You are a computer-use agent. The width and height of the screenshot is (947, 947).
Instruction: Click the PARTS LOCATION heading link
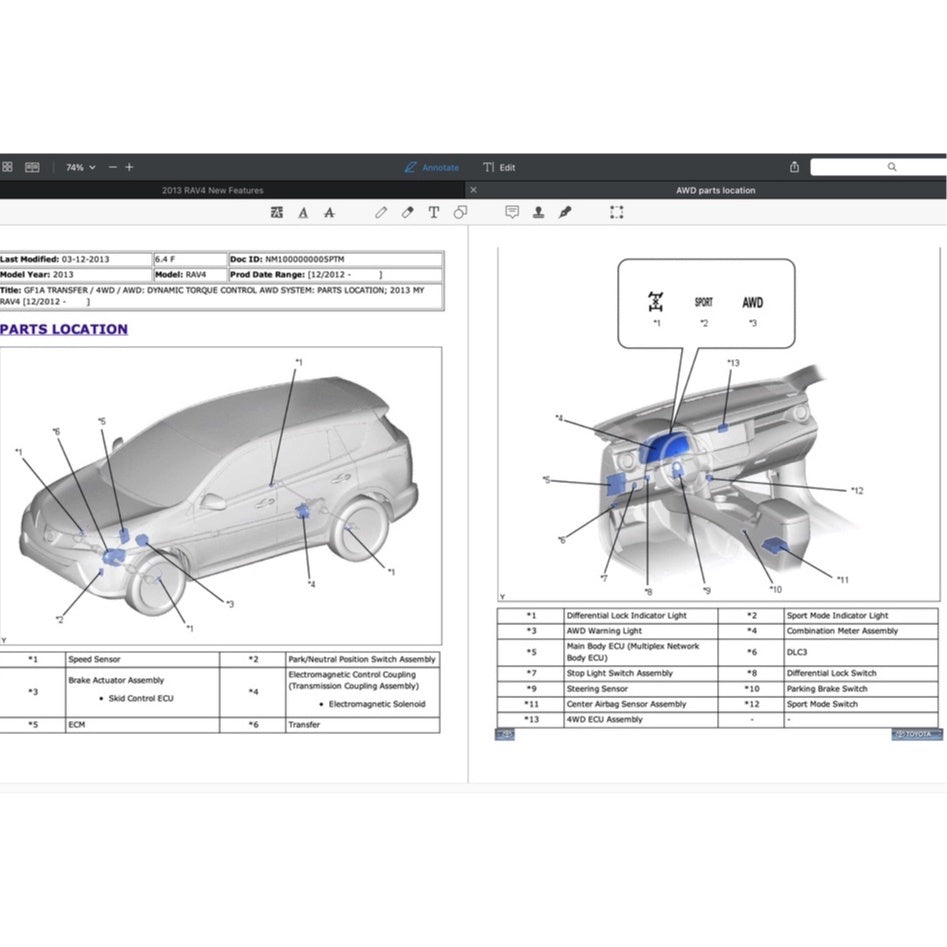[64, 329]
